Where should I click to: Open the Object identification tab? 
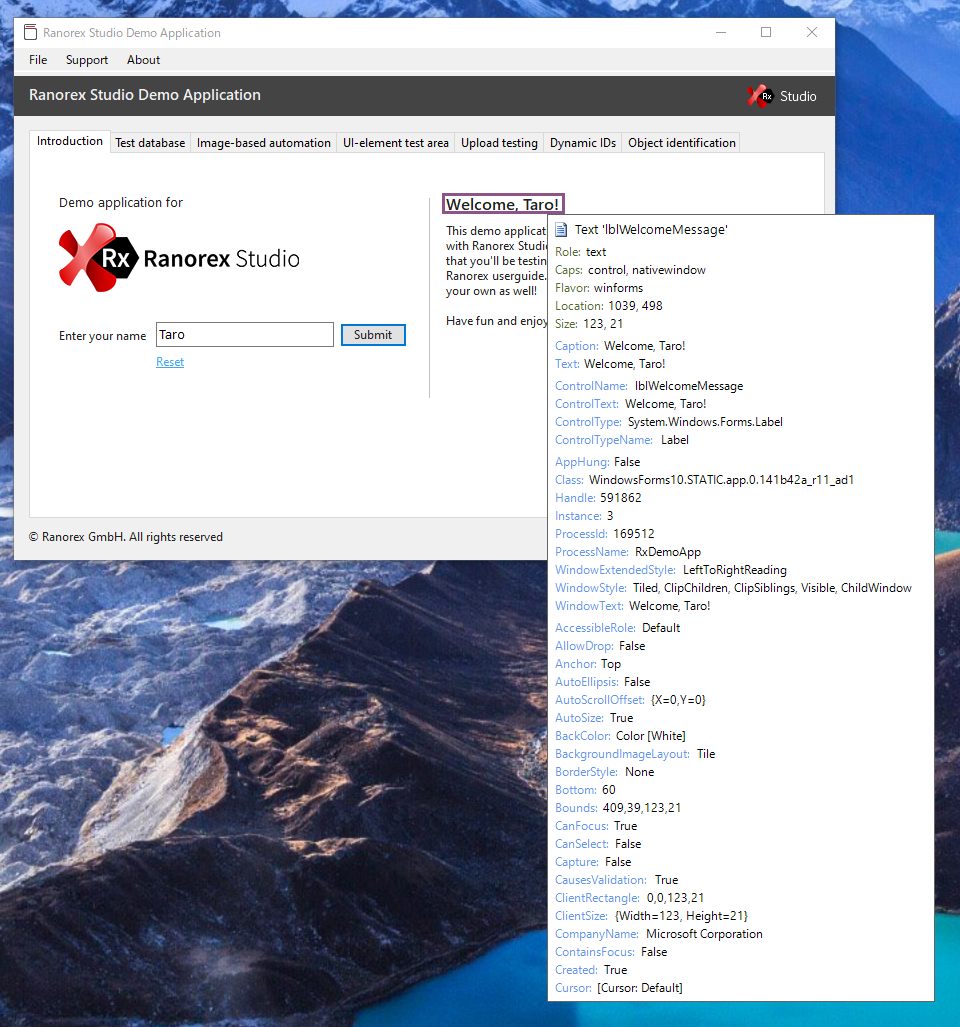[682, 143]
